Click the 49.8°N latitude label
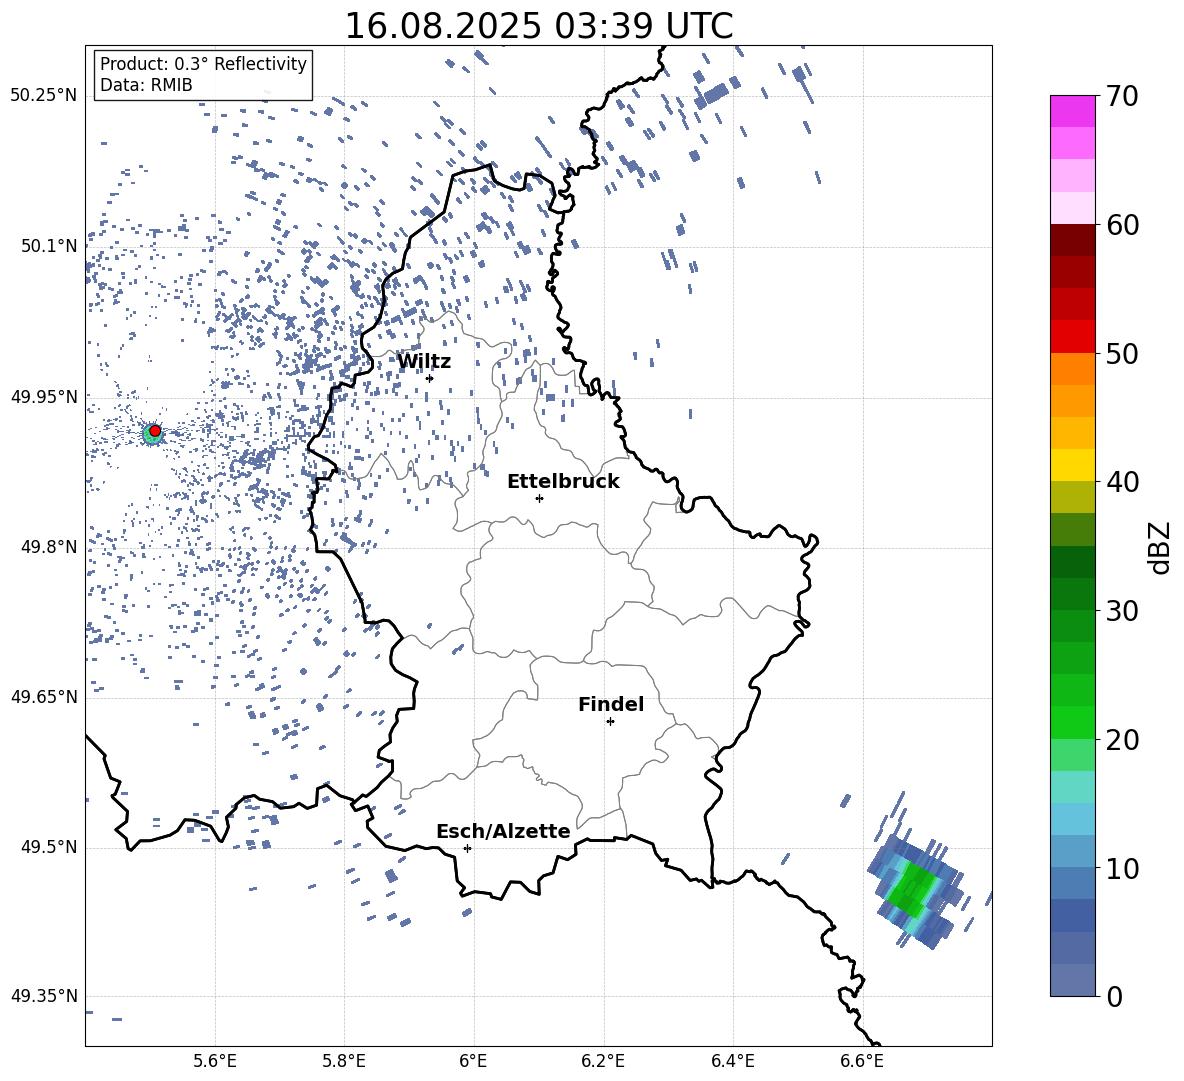This screenshot has height=1081, width=1184. (x=50, y=547)
